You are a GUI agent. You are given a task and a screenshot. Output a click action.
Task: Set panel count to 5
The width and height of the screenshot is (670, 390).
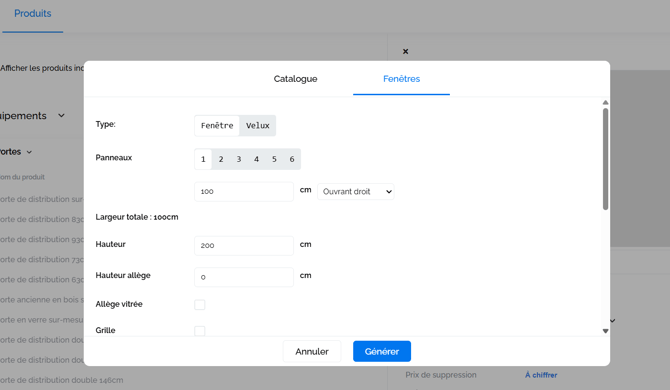pyautogui.click(x=274, y=159)
